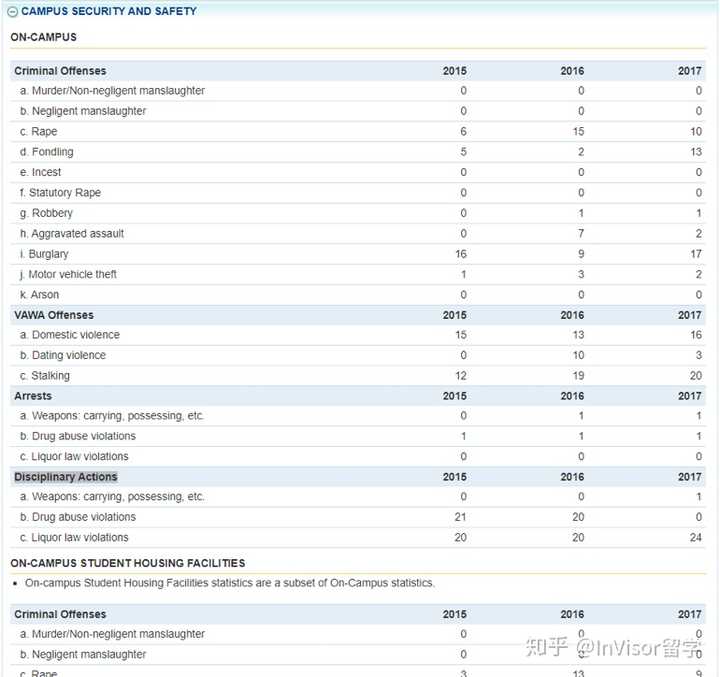The image size is (720, 677).
Task: Select the 'e. Incest' row label
Action: 40,172
